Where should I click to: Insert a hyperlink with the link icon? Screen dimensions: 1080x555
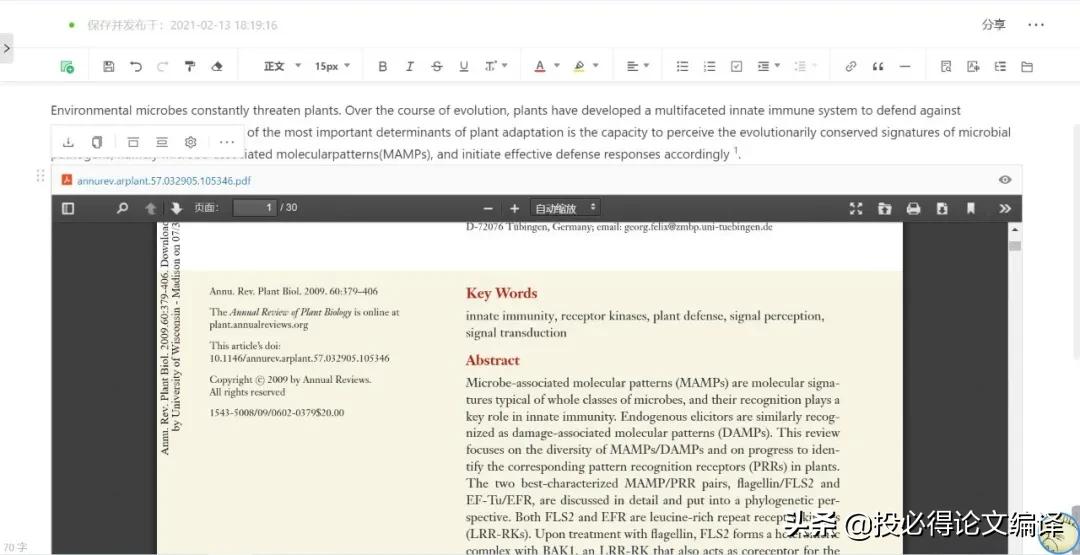click(851, 67)
